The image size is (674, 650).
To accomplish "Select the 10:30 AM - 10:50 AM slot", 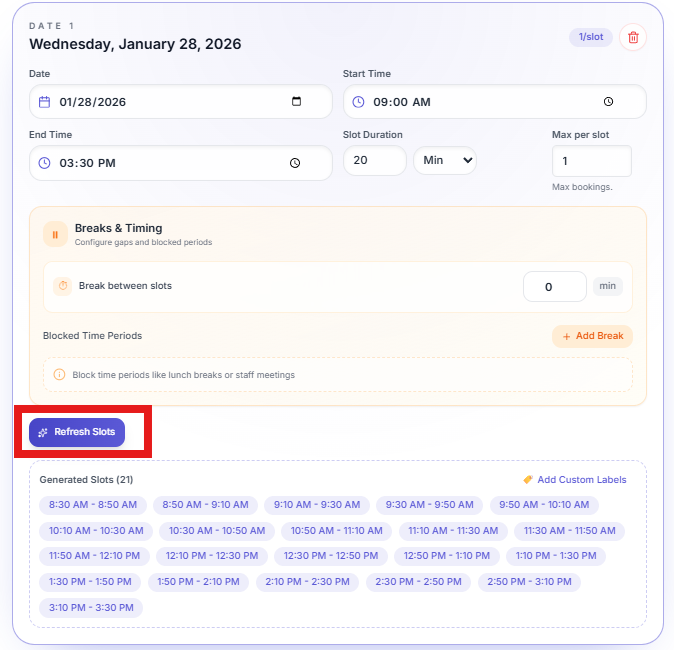I will [x=217, y=531].
